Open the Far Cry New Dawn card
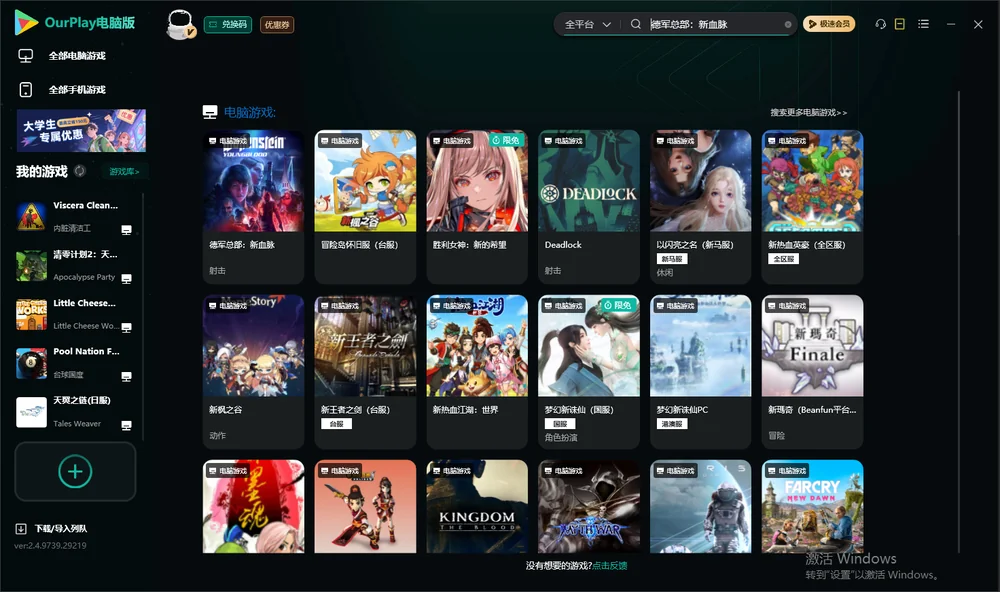This screenshot has width=1000, height=592. (812, 507)
